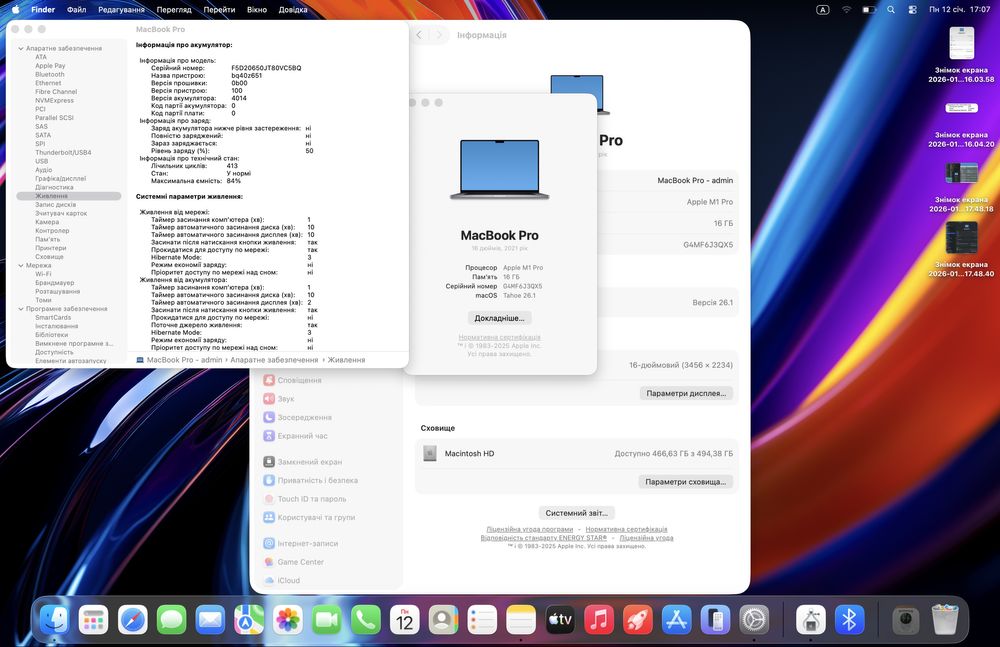The width and height of the screenshot is (1000, 647).
Task: Open iPhone Mirroring from the Dock
Action: coord(716,619)
